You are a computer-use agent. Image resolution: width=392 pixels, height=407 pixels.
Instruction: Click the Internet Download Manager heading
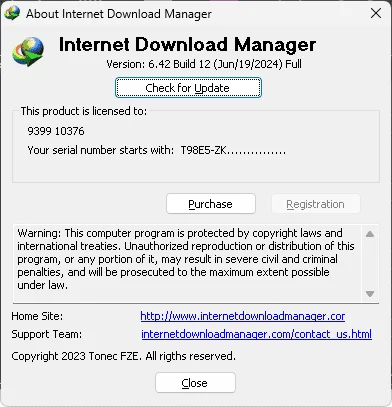[187, 45]
